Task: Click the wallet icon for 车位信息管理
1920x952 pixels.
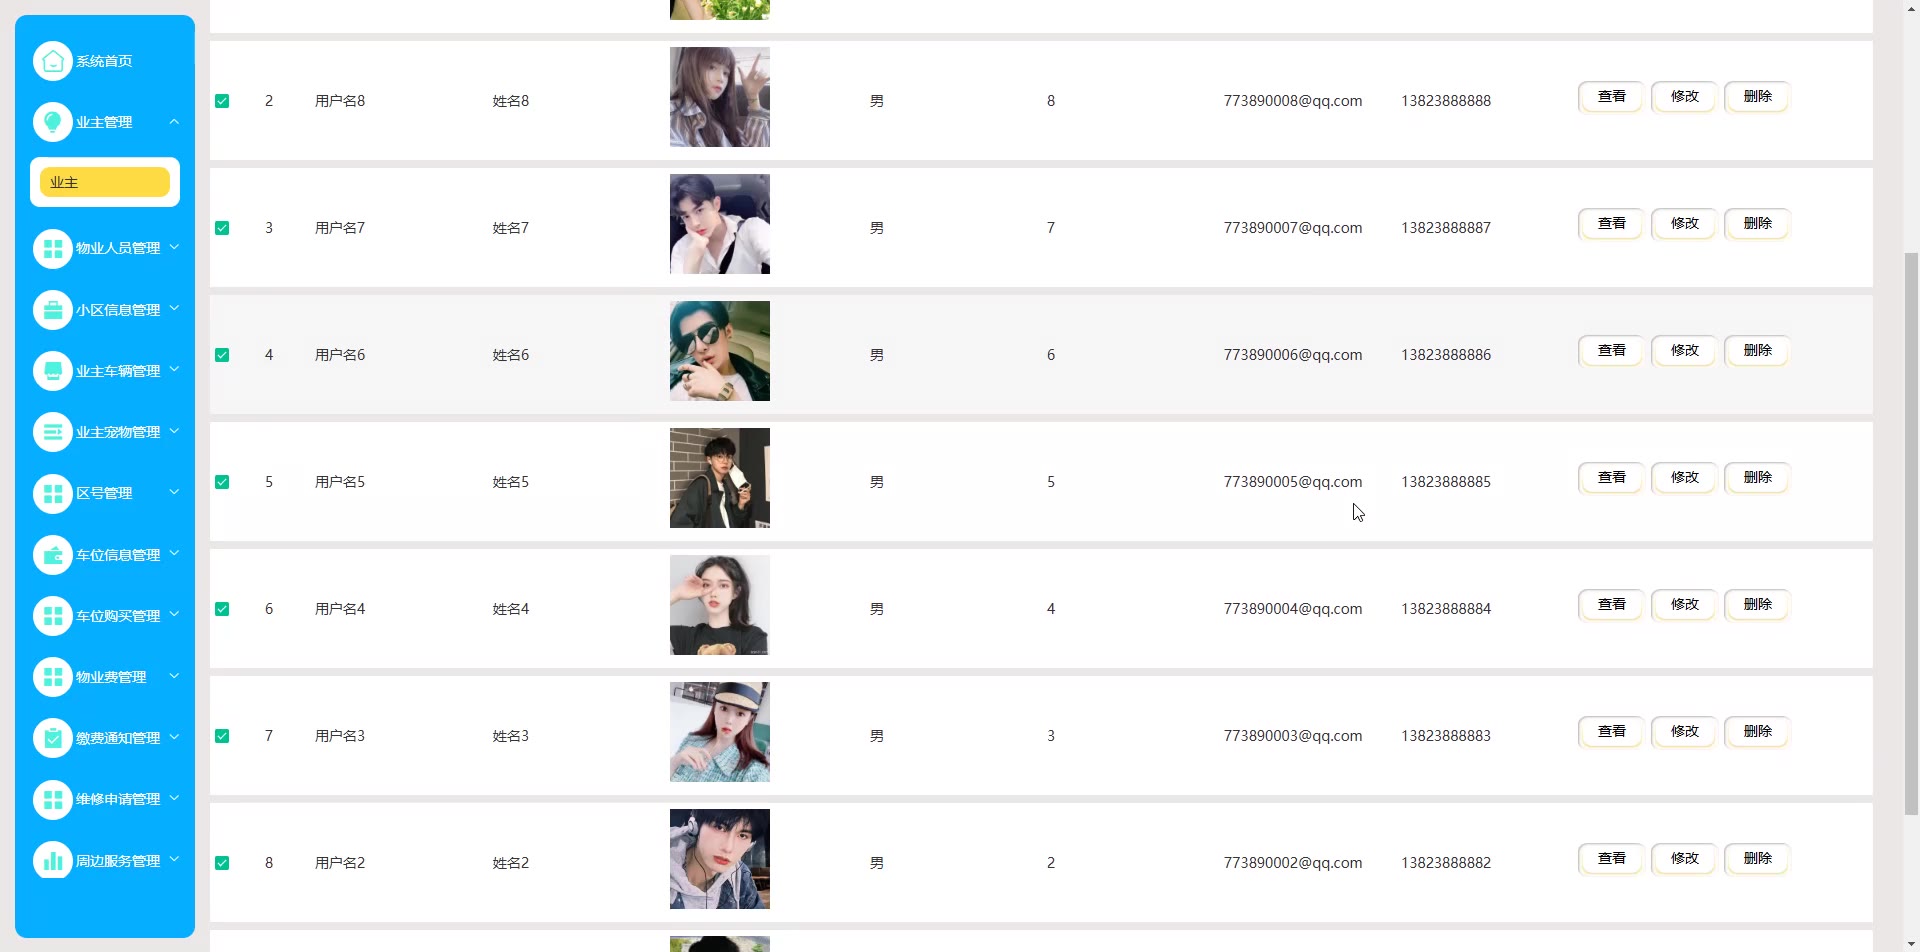Action: (x=53, y=555)
